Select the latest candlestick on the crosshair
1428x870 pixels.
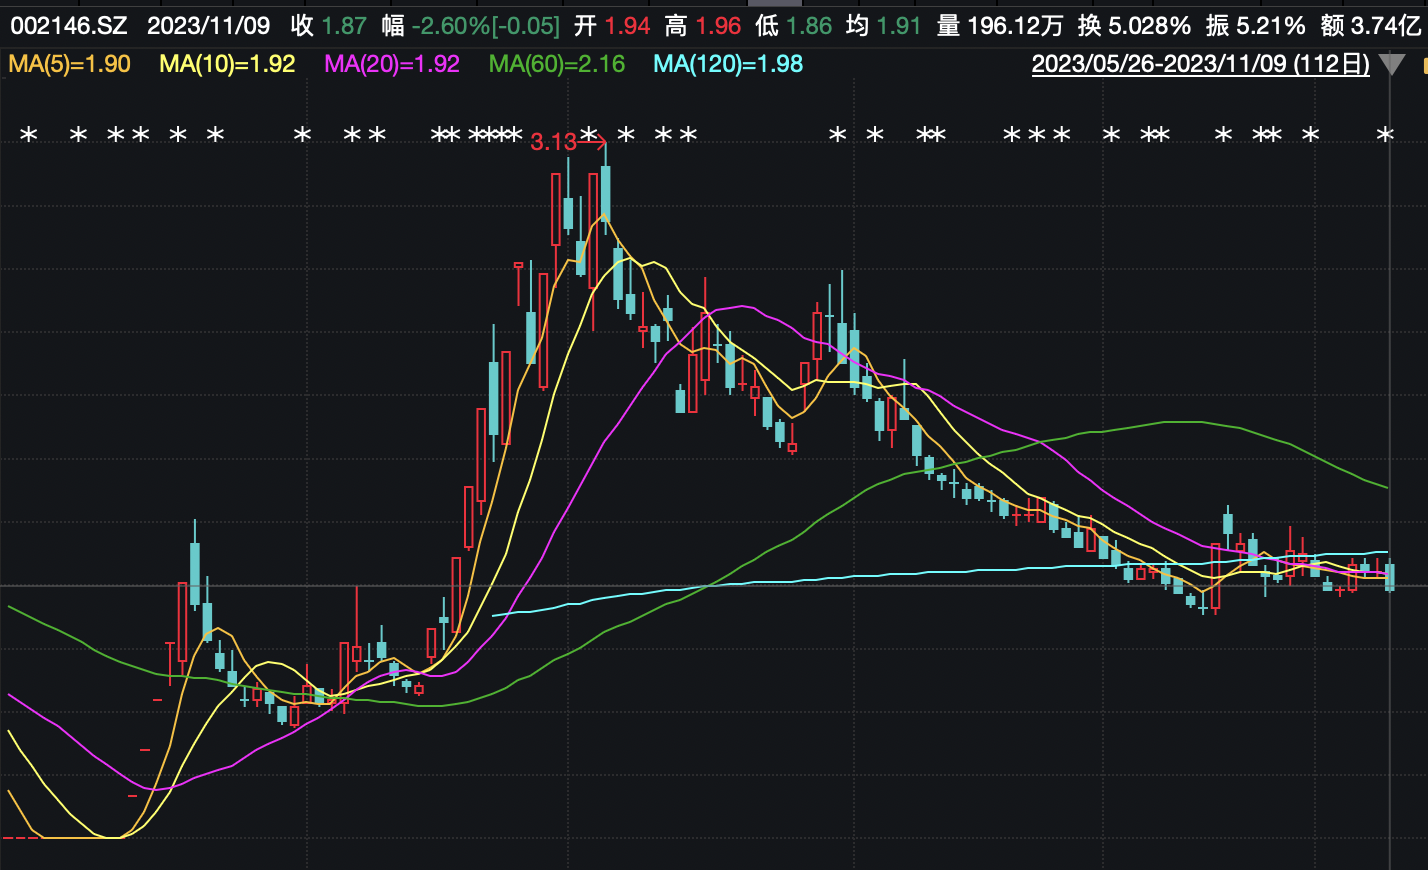pos(1389,576)
